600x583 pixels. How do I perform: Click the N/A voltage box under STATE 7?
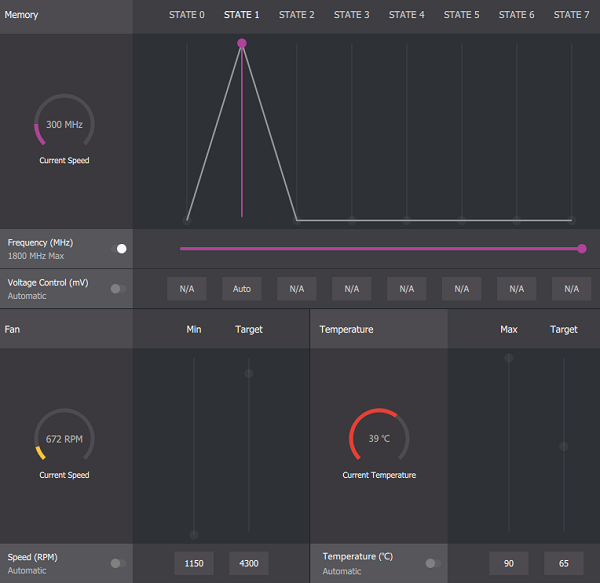pos(571,289)
